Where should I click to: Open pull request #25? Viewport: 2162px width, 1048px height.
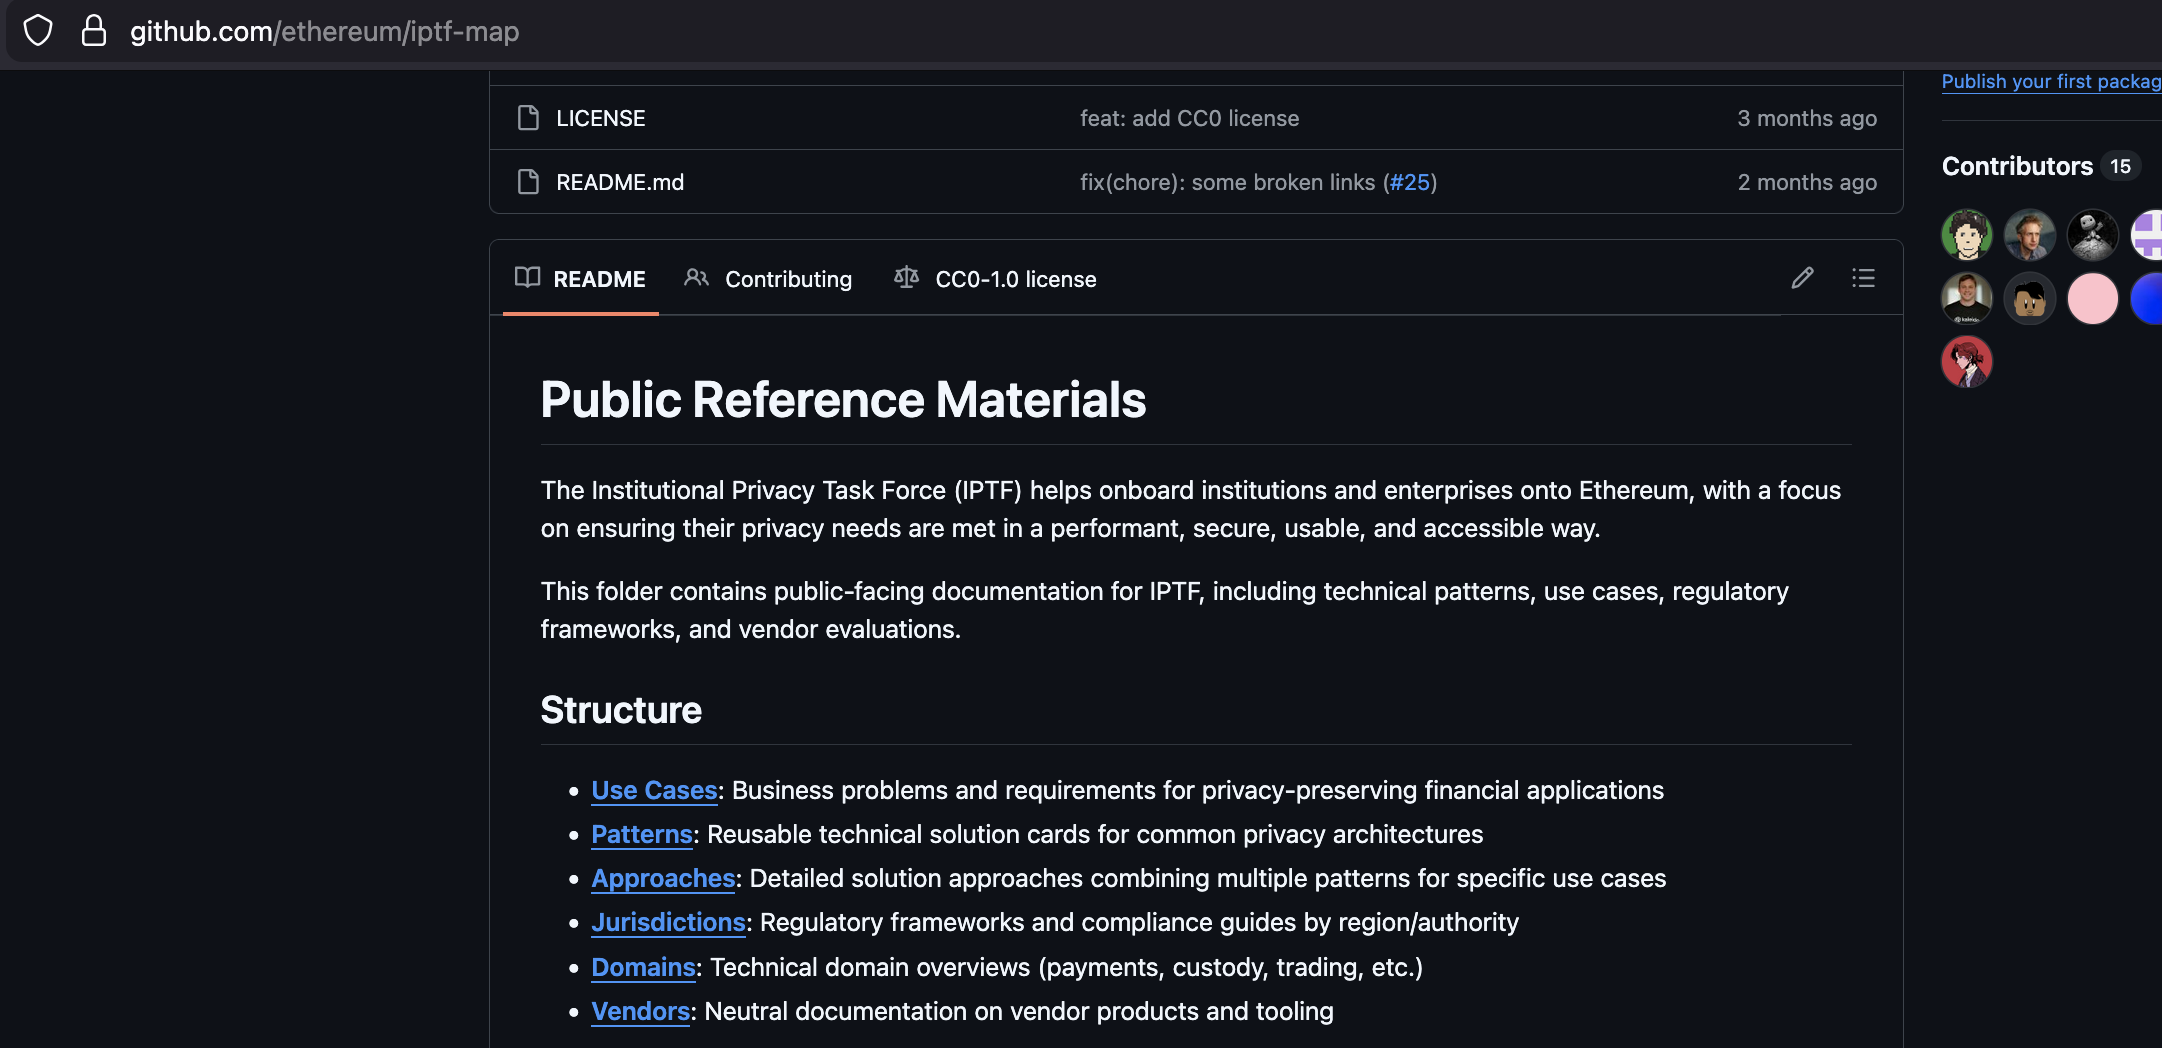pos(1410,182)
